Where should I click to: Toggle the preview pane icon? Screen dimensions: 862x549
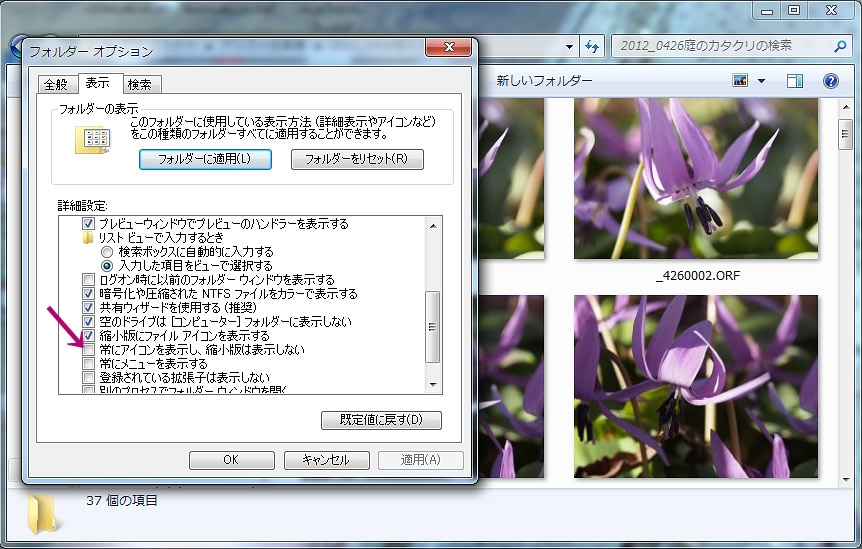click(796, 80)
